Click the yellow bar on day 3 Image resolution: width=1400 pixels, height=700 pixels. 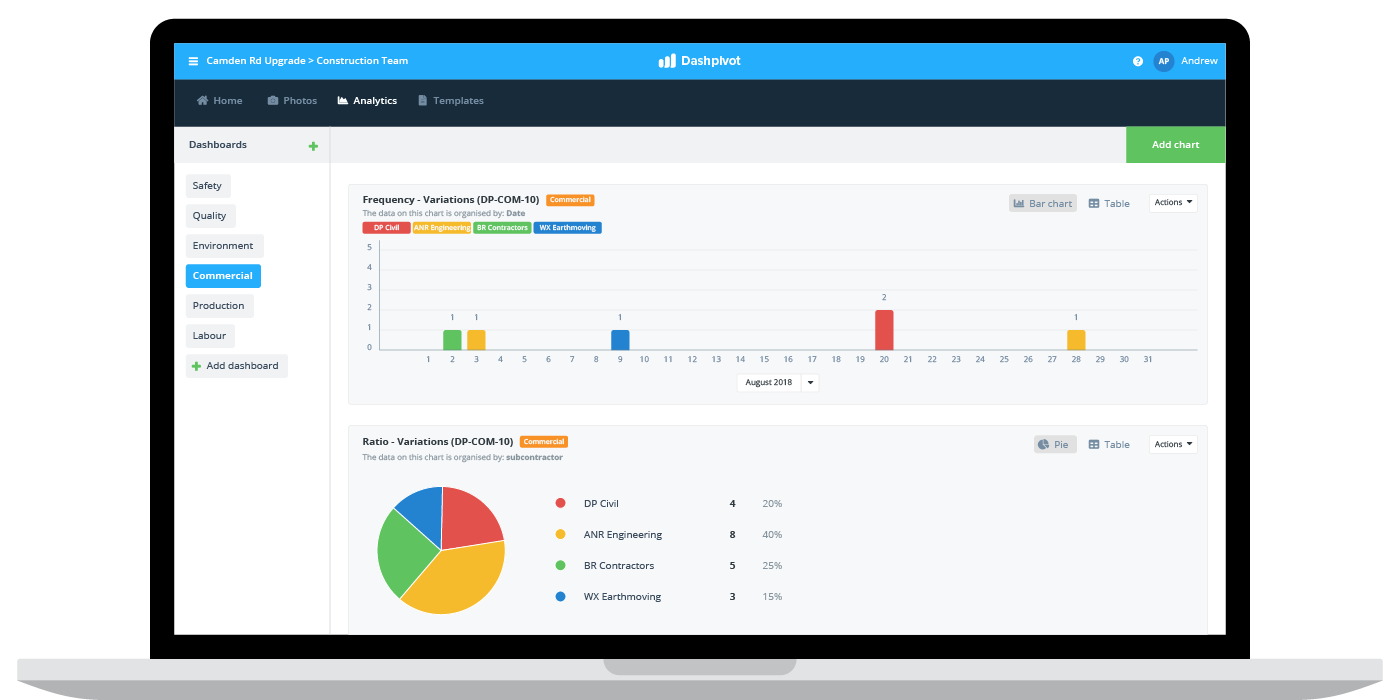pyautogui.click(x=476, y=340)
